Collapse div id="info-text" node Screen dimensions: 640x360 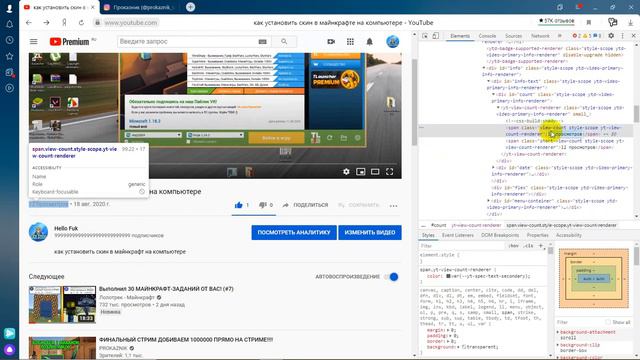tap(489, 81)
